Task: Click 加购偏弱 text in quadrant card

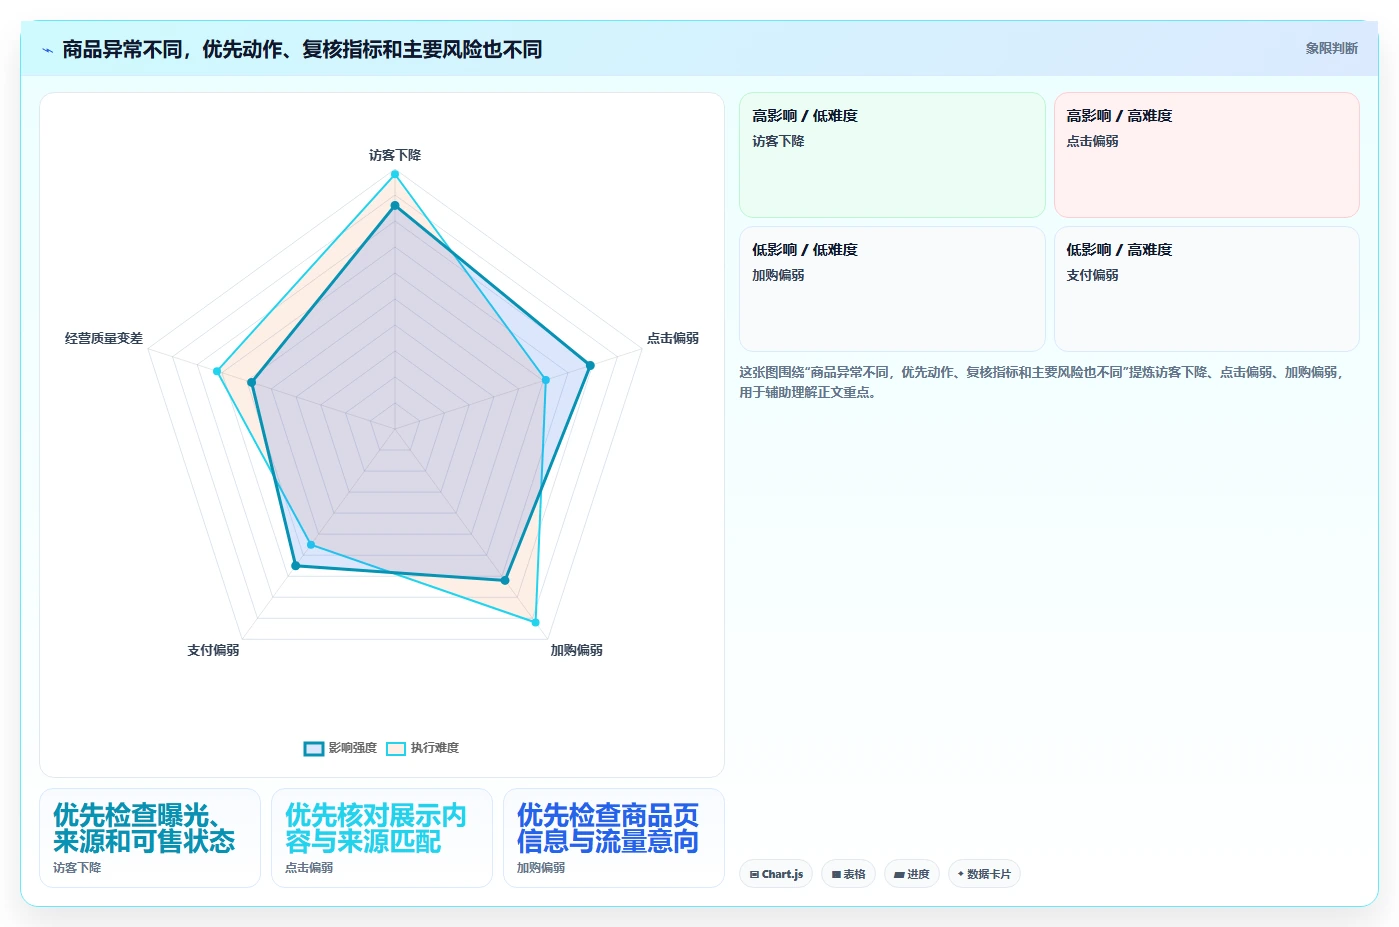Action: [778, 275]
